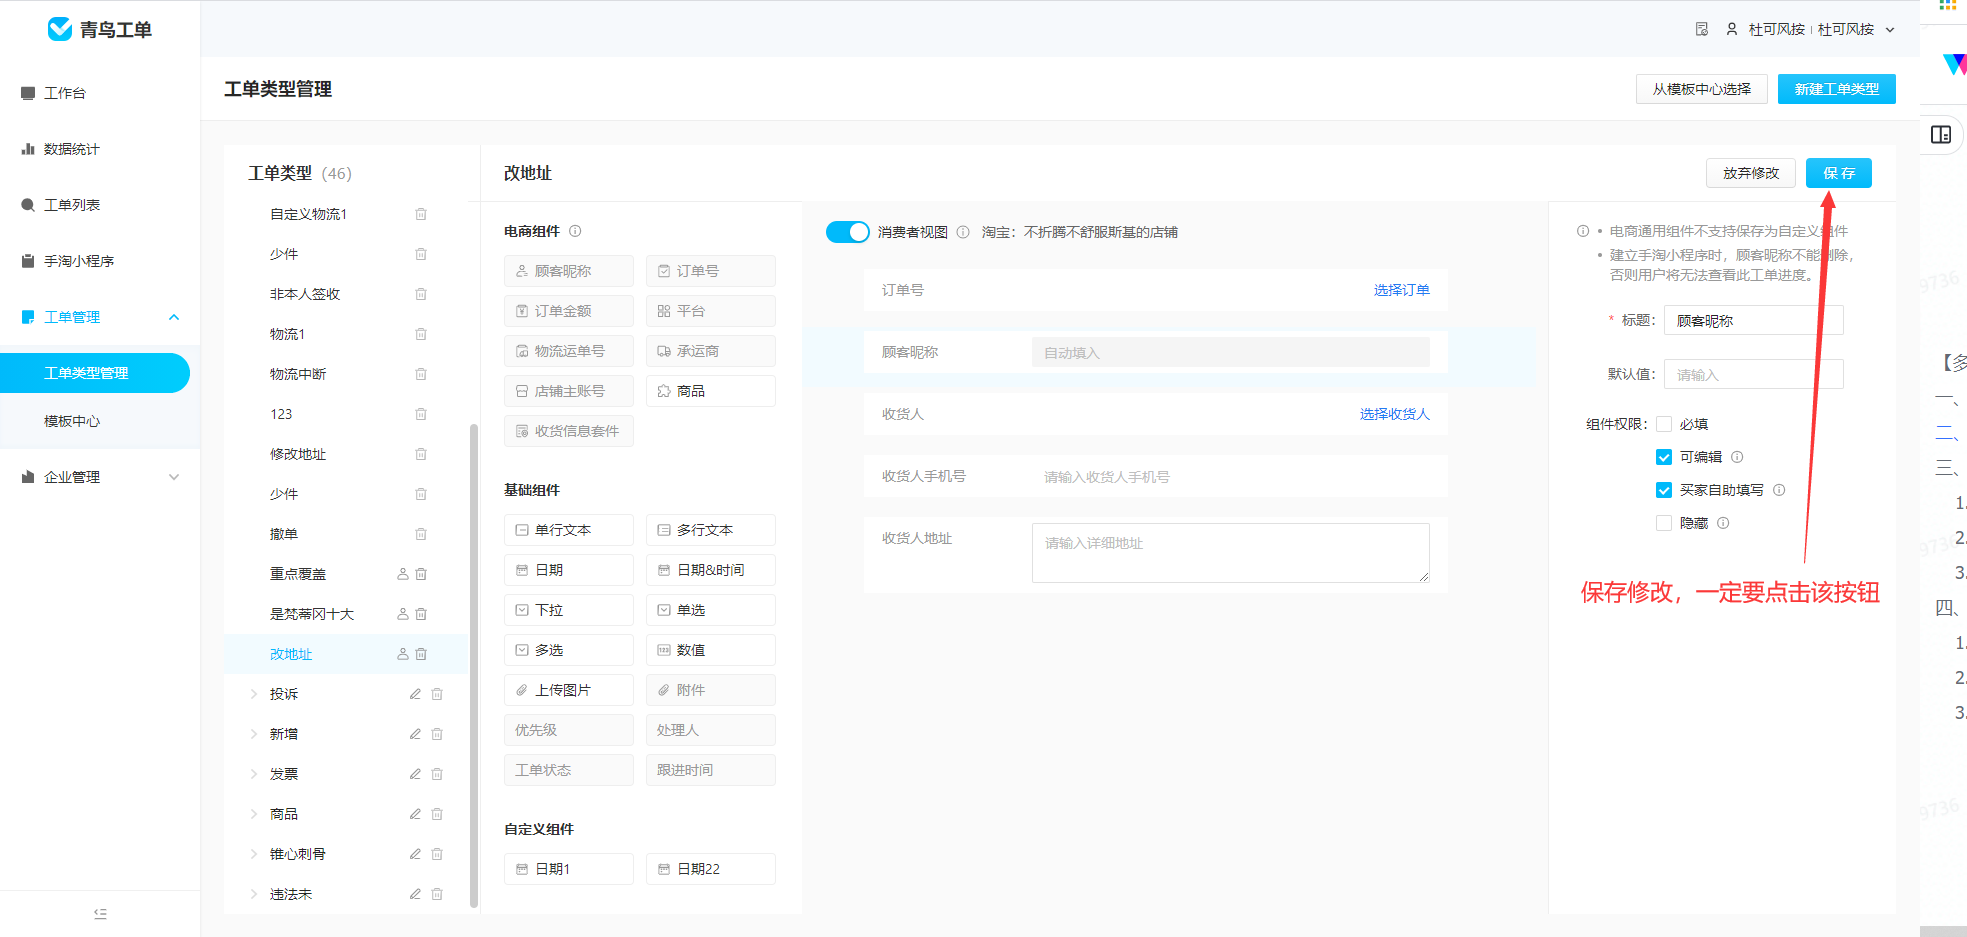This screenshot has width=1967, height=937.
Task: Uncheck the 可编辑 checkbox
Action: pyautogui.click(x=1664, y=457)
